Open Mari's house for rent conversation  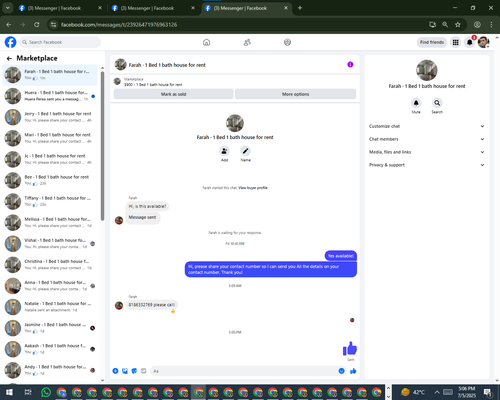(x=50, y=138)
